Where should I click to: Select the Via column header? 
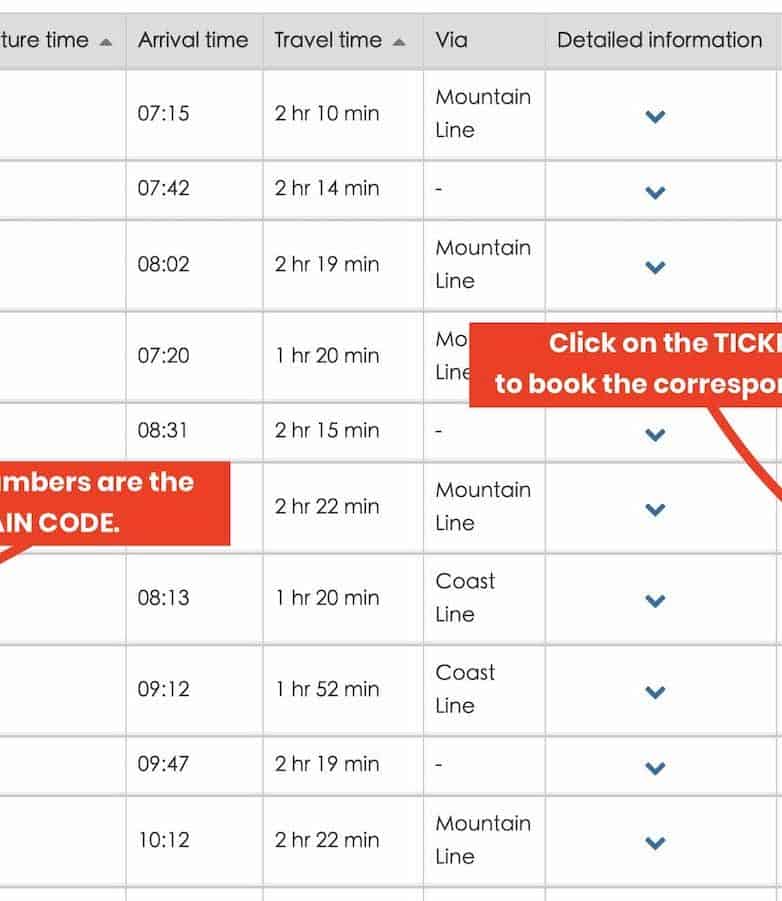coord(451,40)
